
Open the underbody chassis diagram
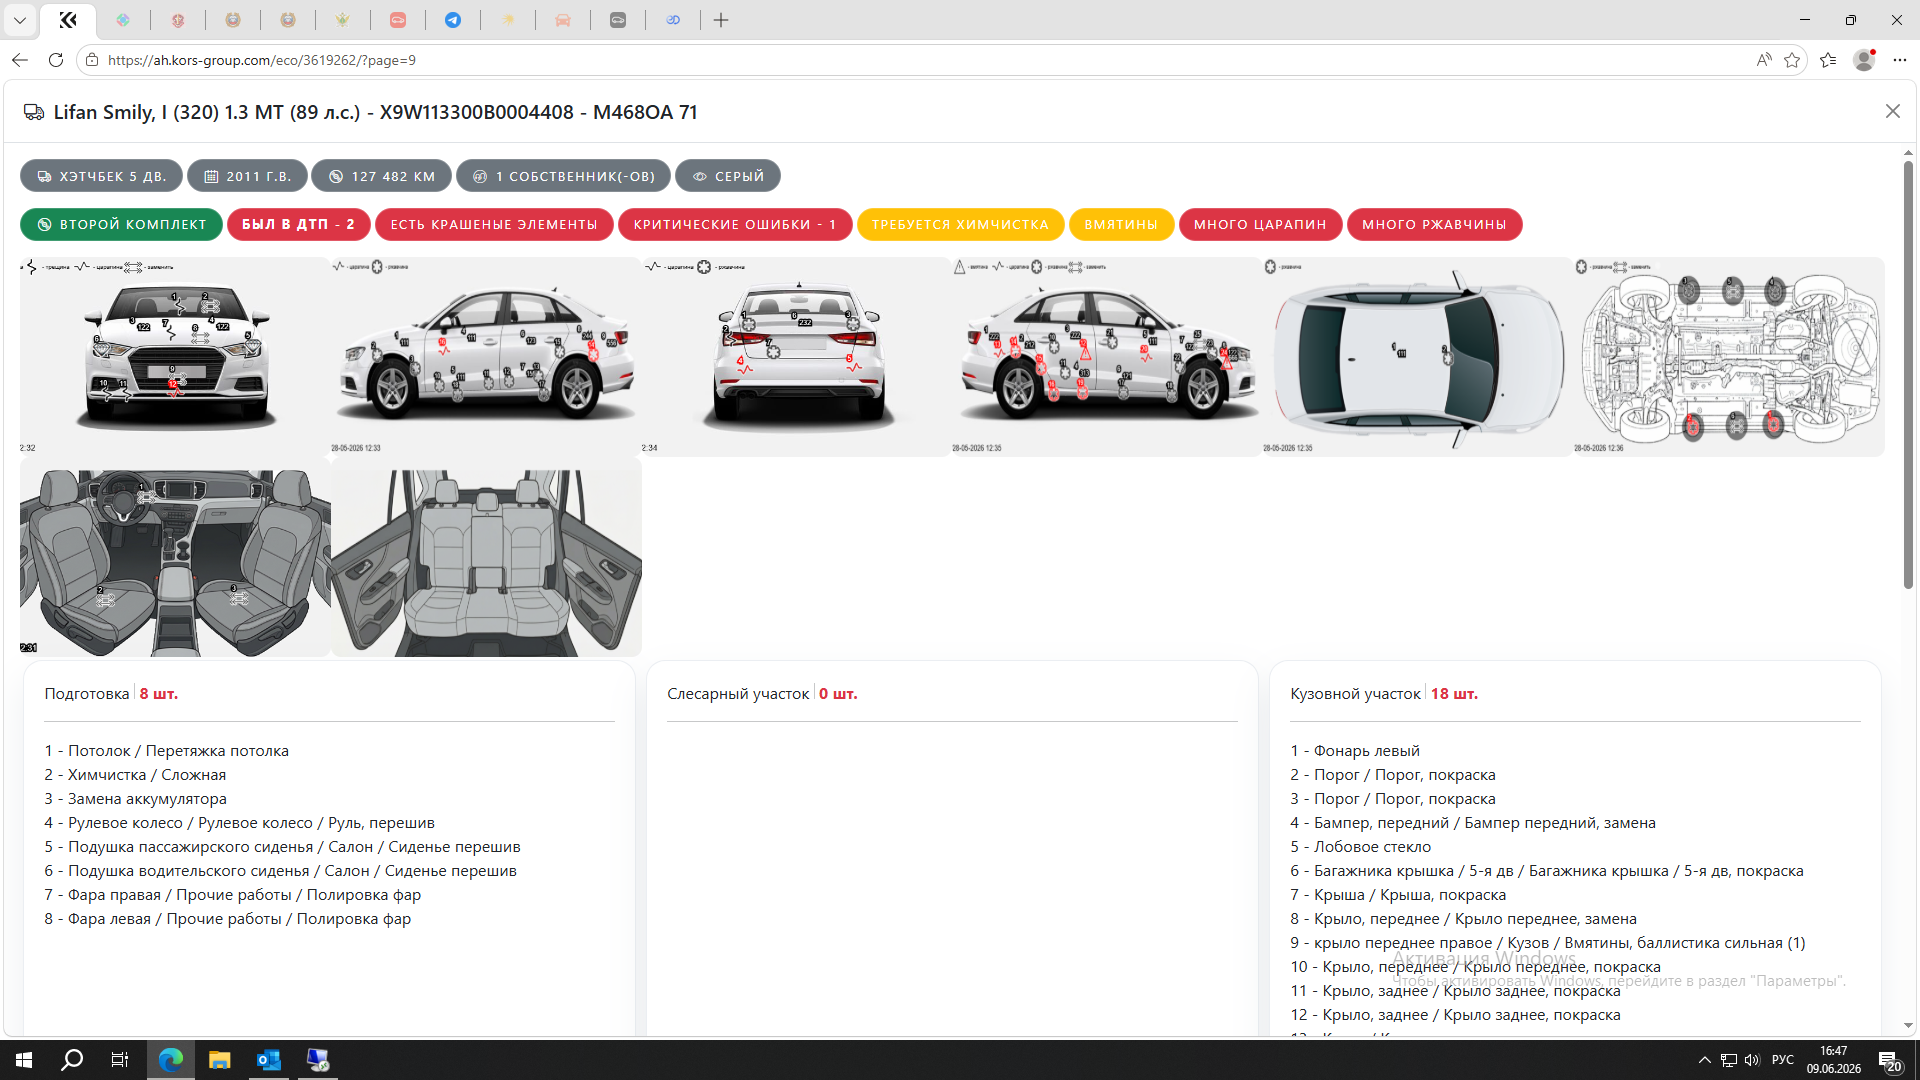1729,357
